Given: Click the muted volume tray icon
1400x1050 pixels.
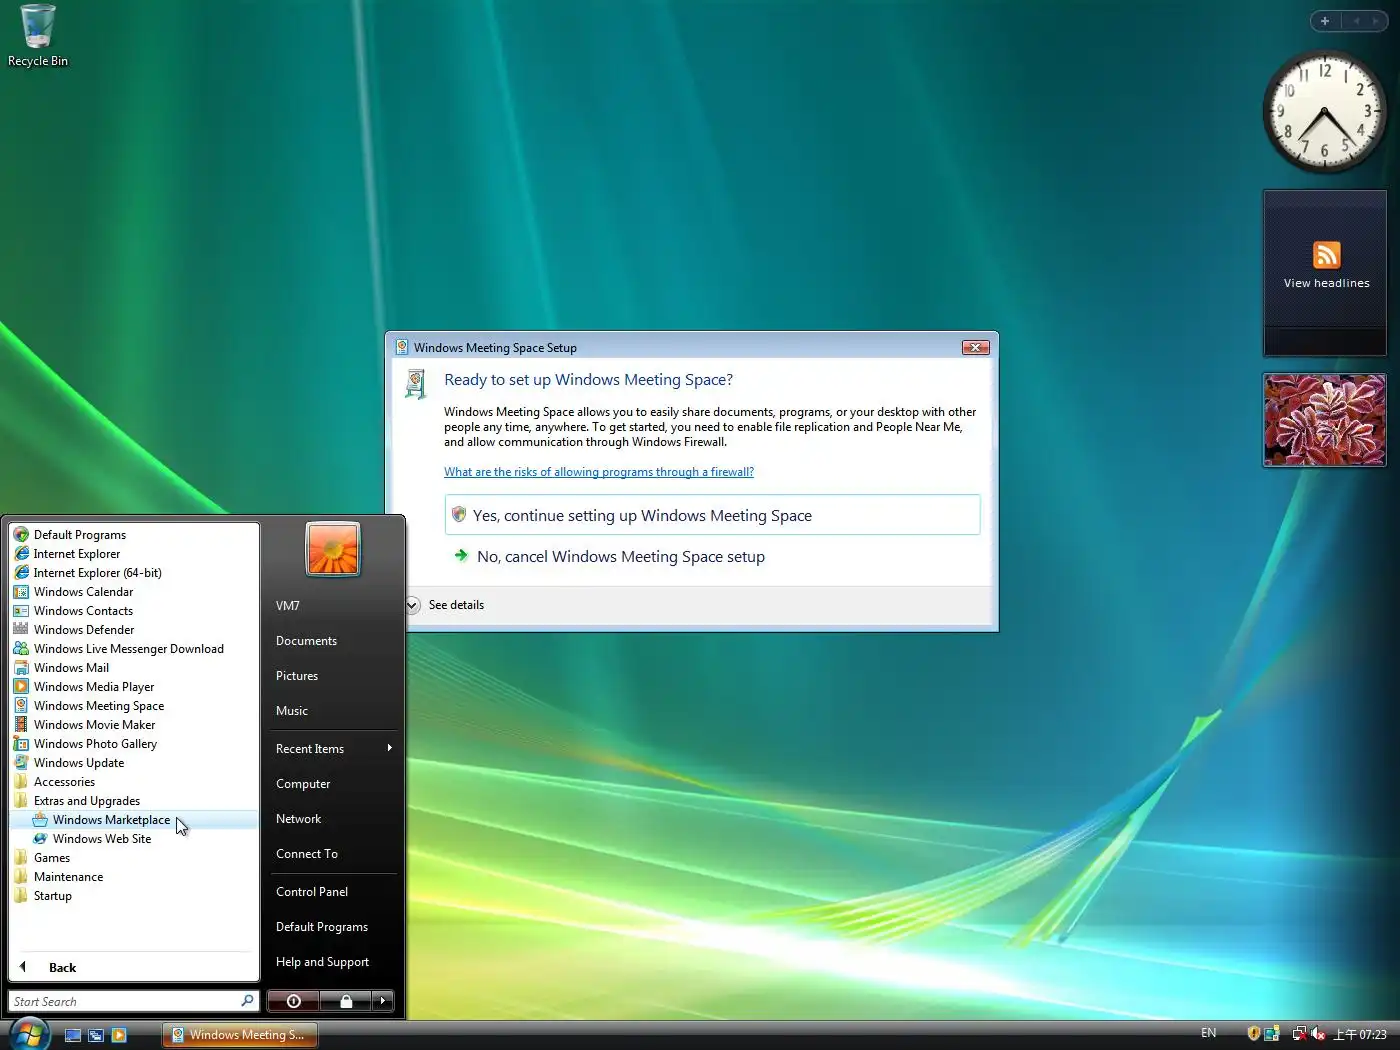Looking at the screenshot, I should click(1318, 1034).
